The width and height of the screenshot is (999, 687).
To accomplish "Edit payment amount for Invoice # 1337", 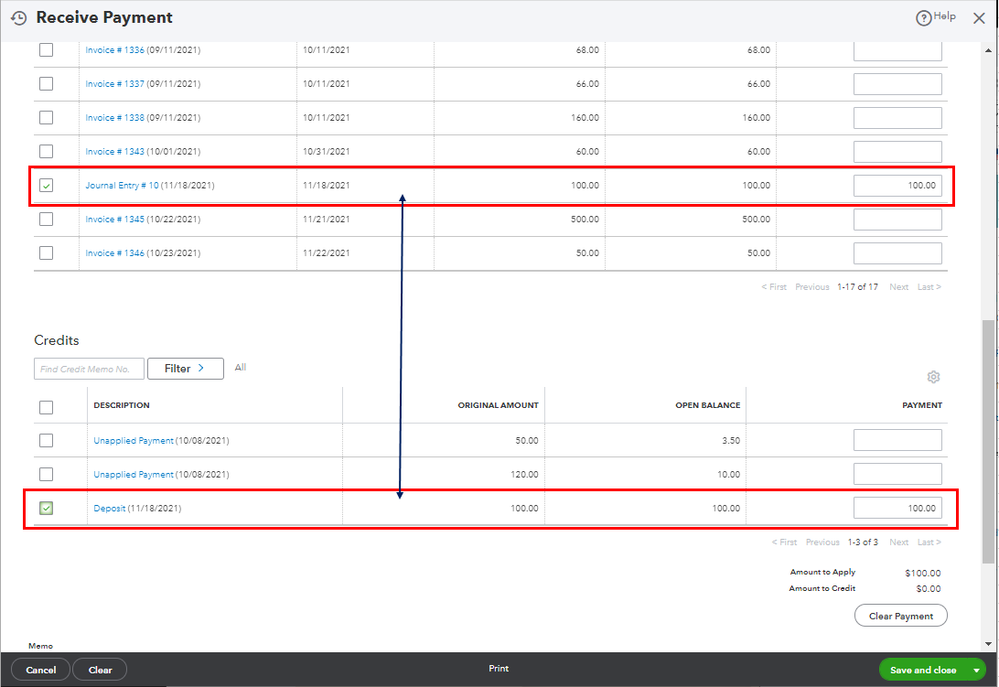I will click(897, 84).
